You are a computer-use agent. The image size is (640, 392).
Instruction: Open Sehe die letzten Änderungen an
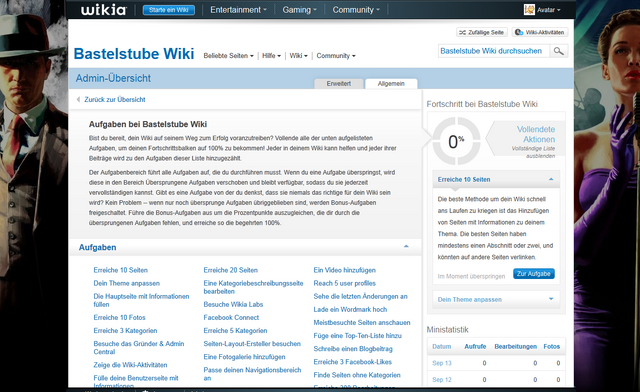tap(360, 296)
